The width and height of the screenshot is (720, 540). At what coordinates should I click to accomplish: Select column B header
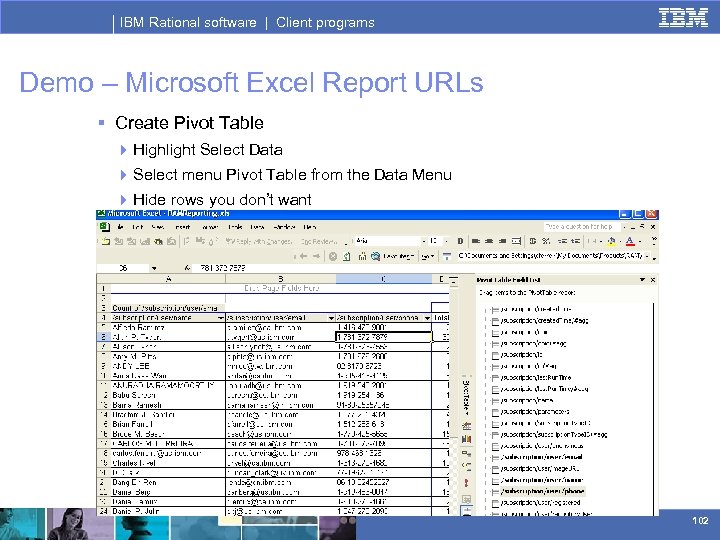point(281,278)
